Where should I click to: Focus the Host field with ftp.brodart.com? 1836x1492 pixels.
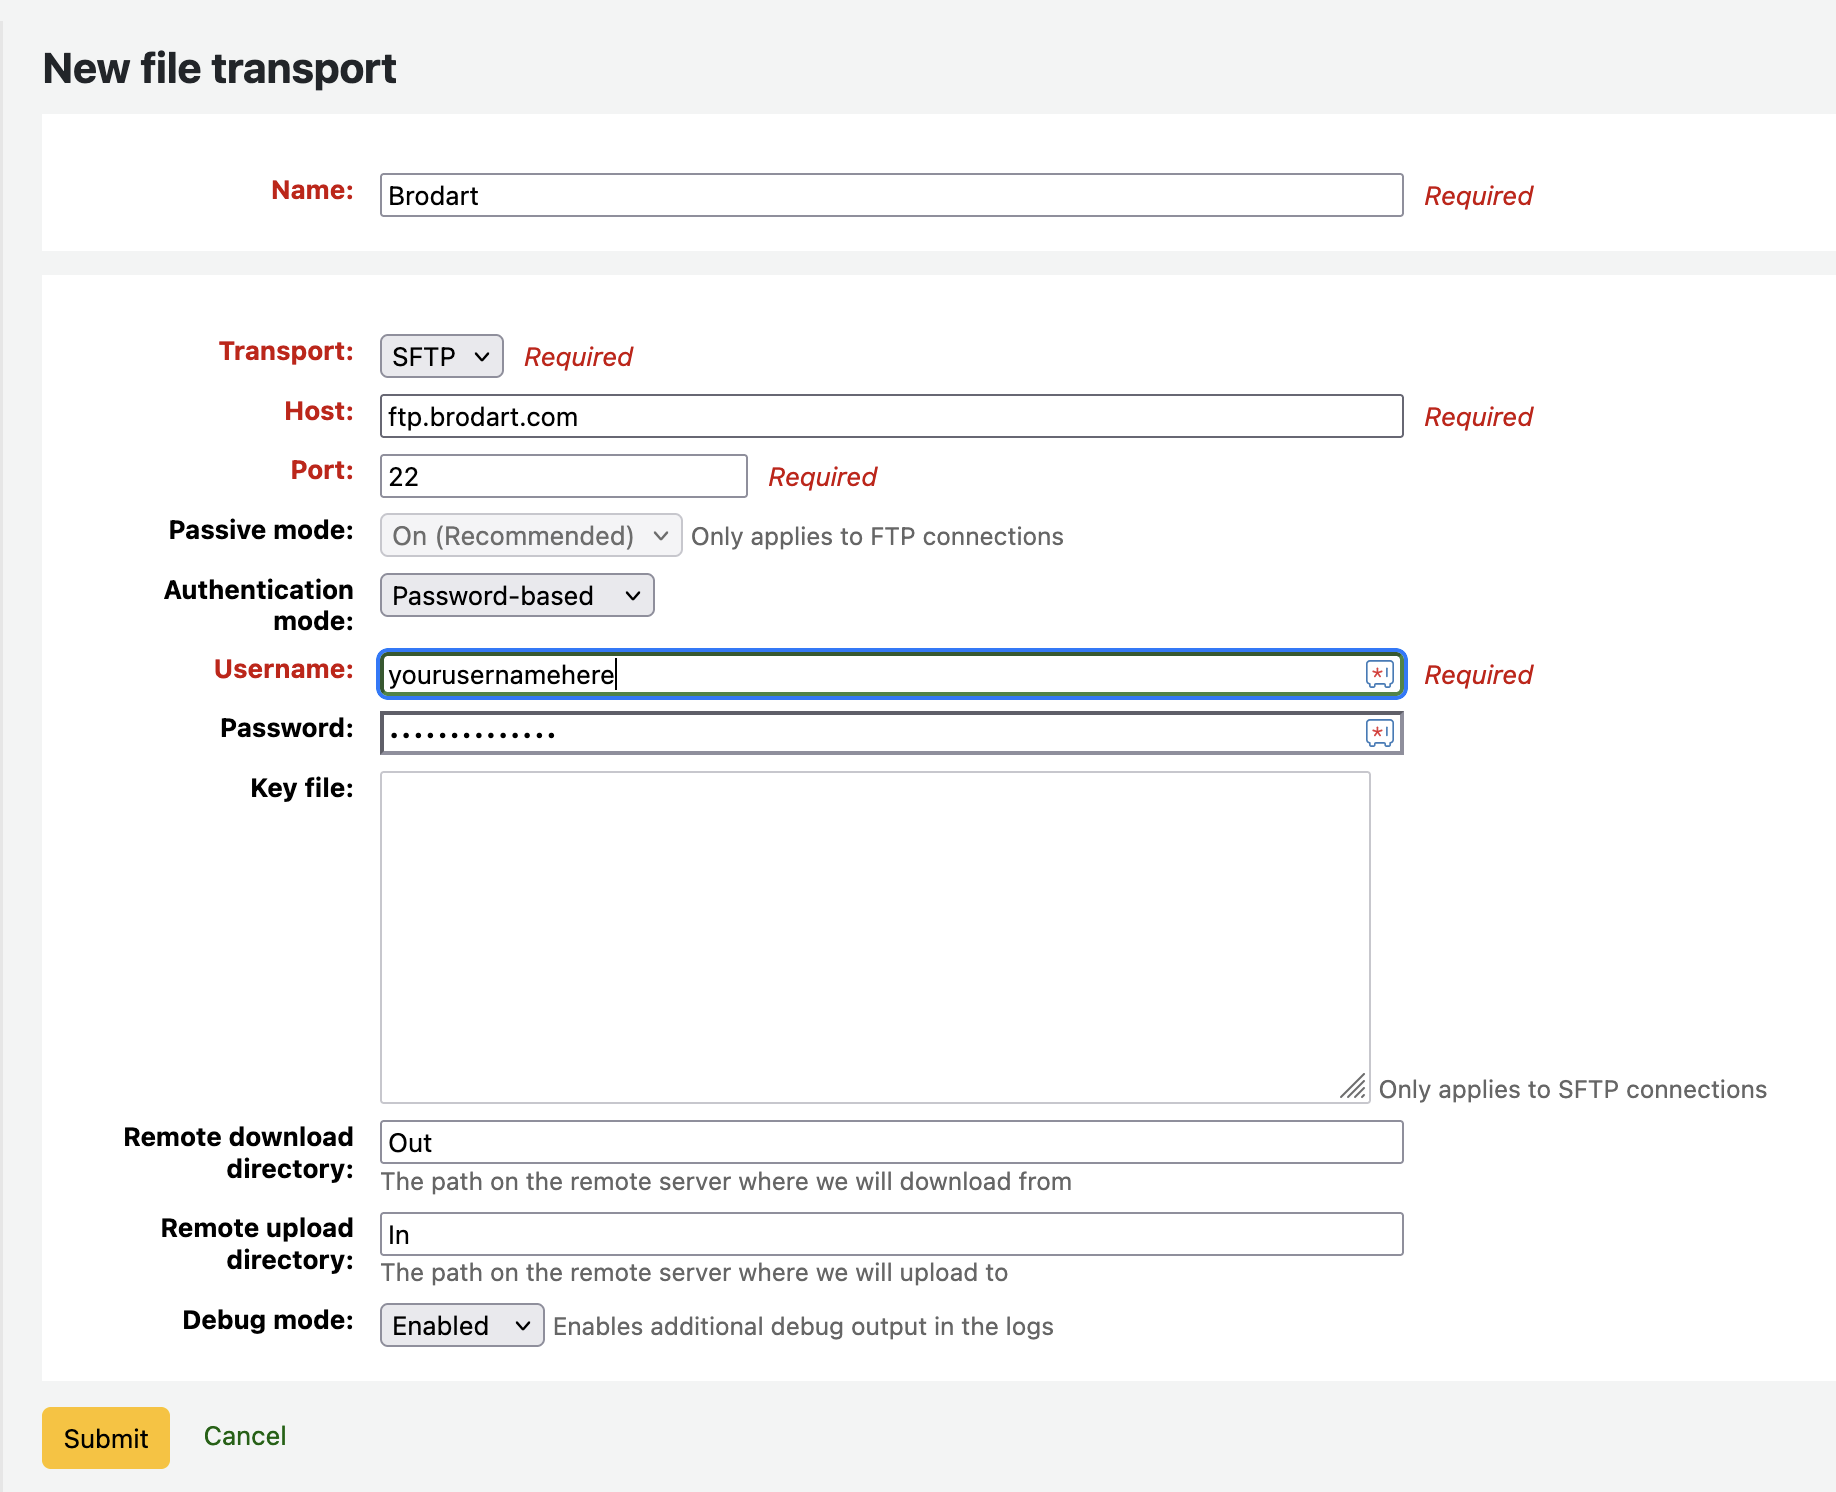890,417
